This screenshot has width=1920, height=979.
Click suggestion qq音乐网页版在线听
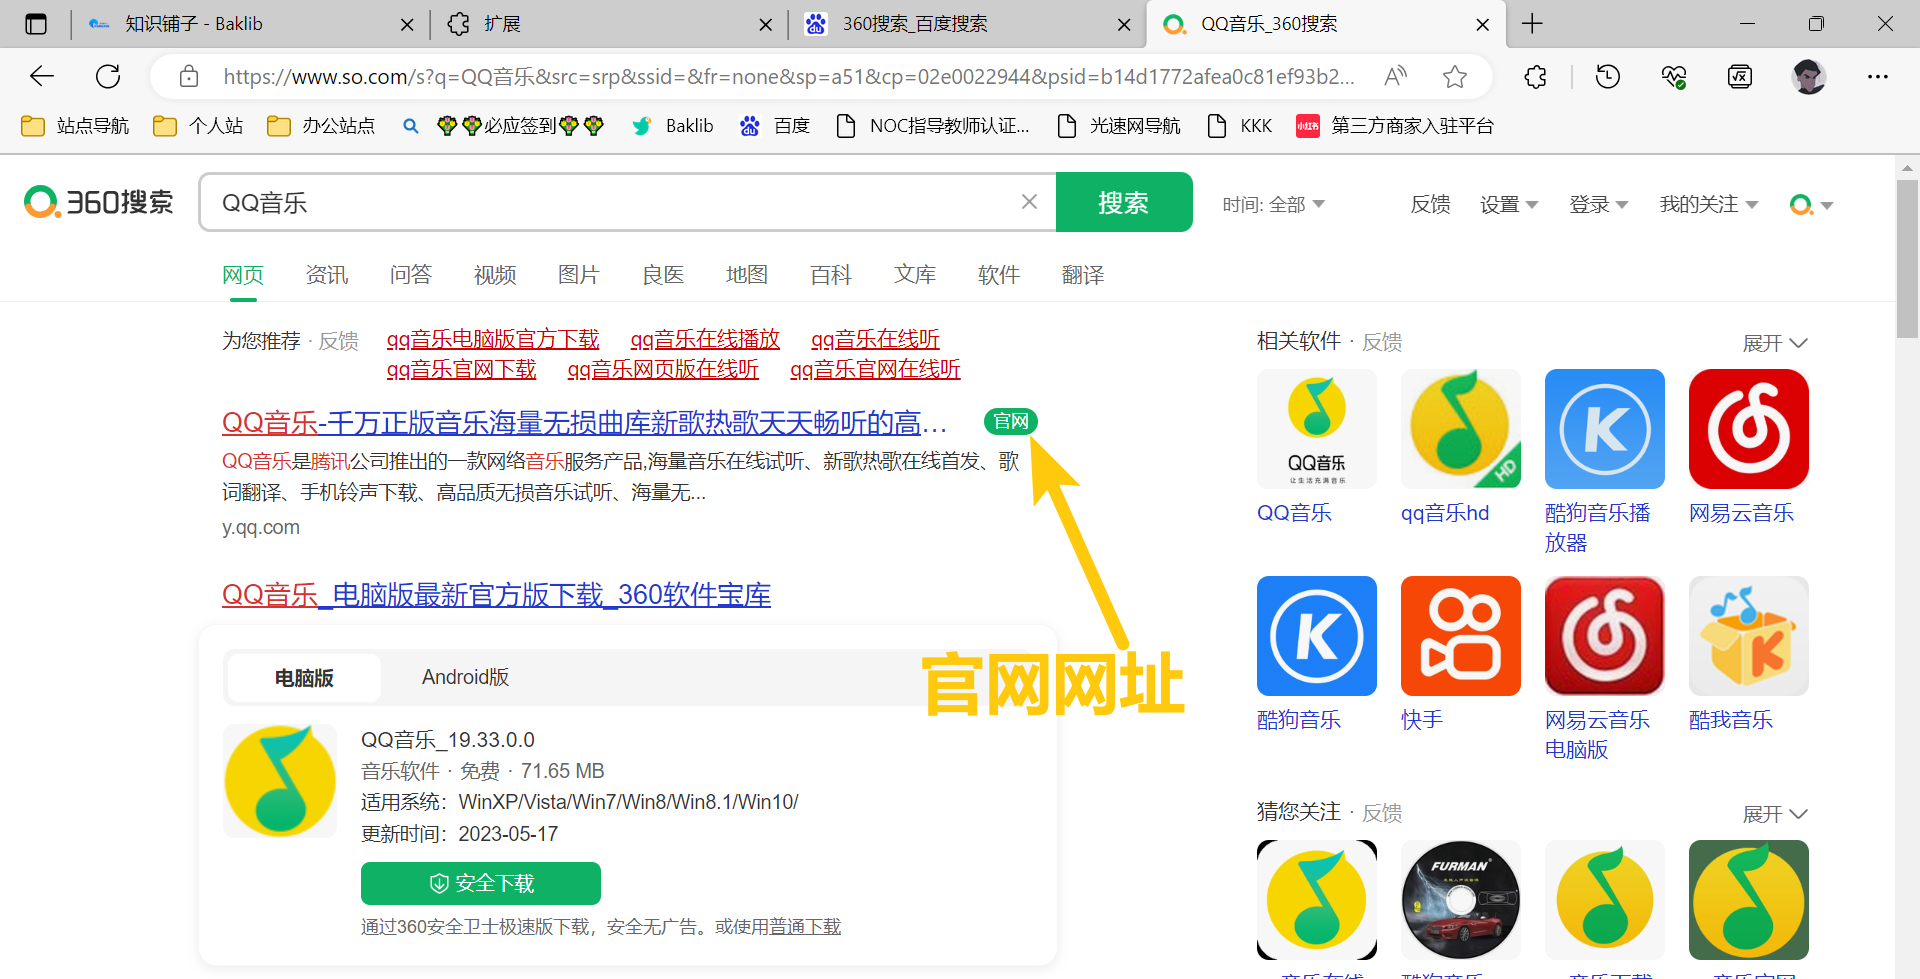[663, 369]
